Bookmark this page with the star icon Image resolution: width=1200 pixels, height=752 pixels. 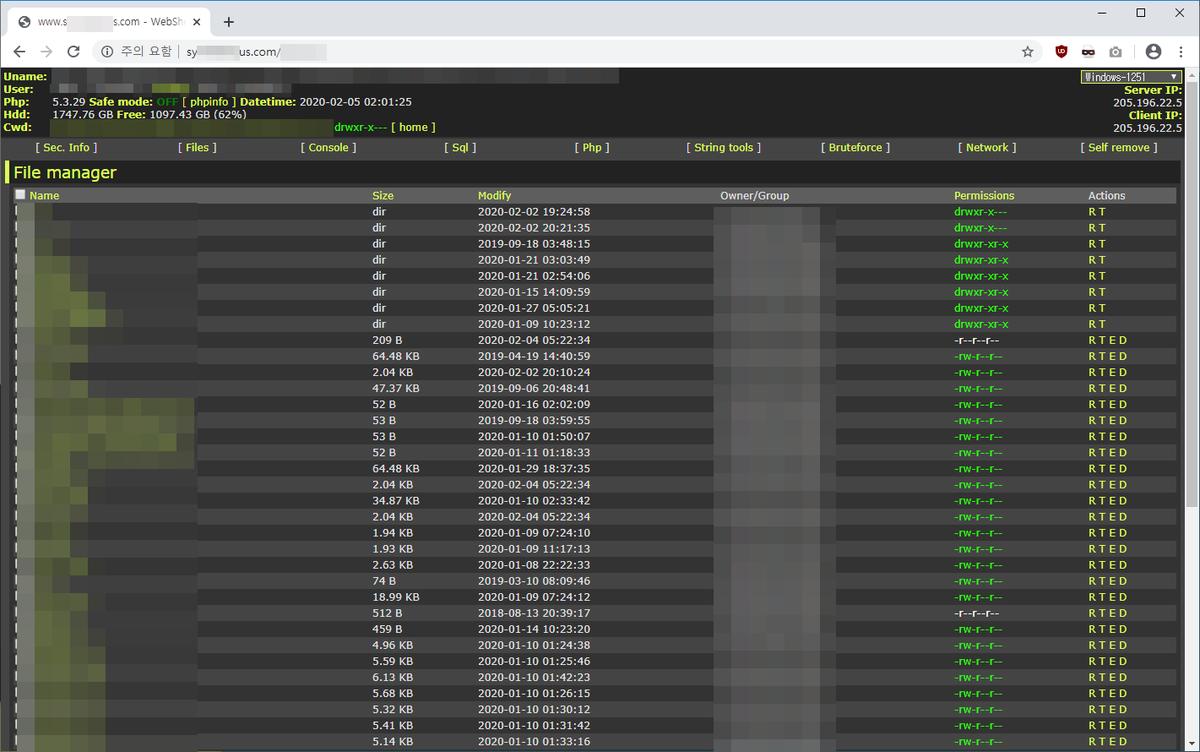[x=1027, y=52]
